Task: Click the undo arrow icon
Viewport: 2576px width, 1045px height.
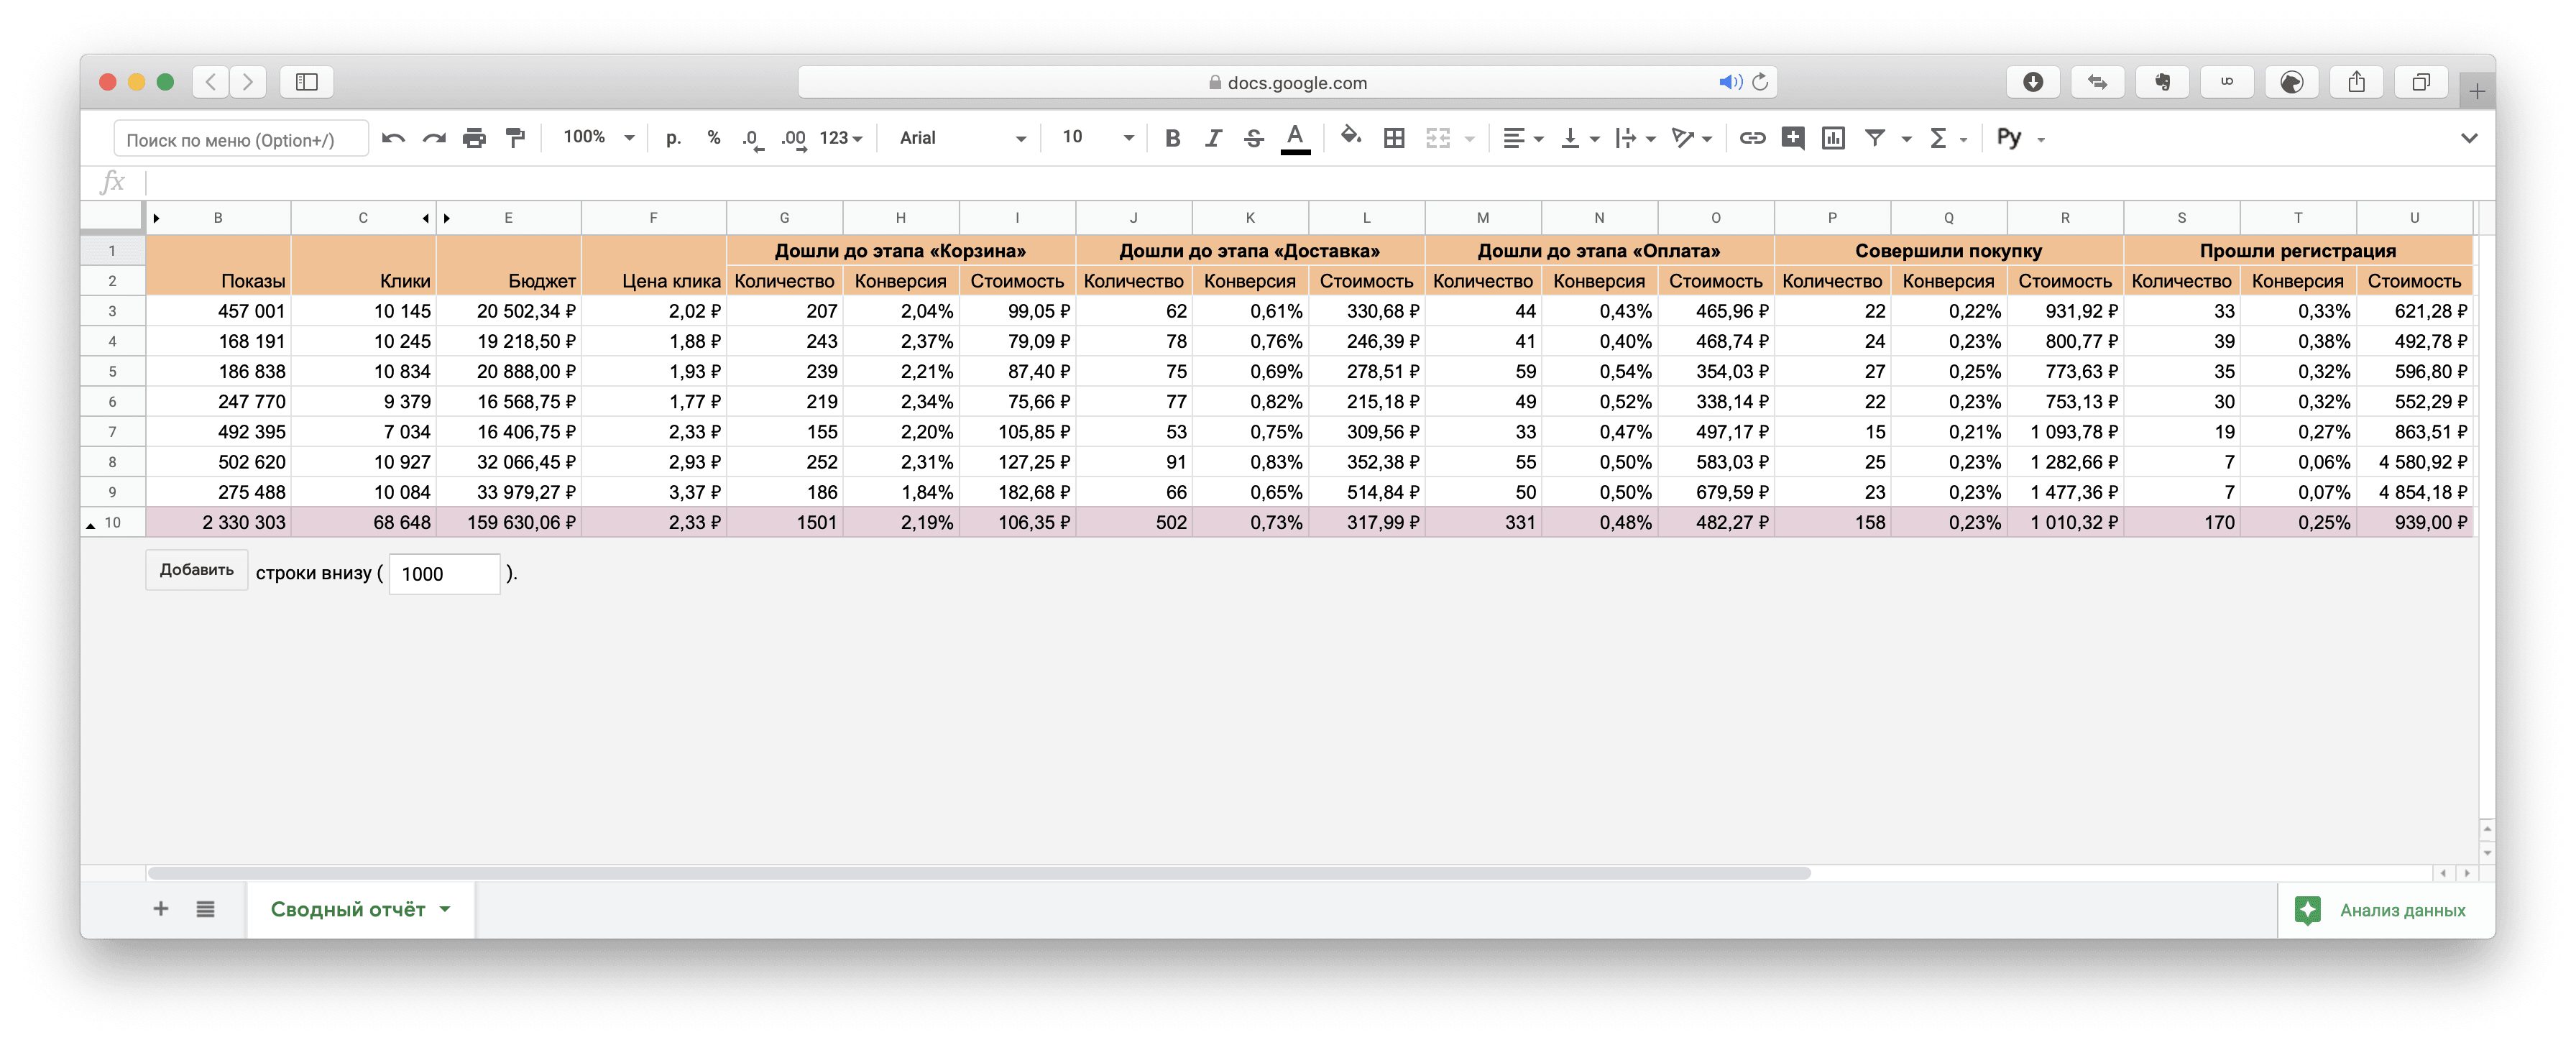Action: (x=393, y=138)
